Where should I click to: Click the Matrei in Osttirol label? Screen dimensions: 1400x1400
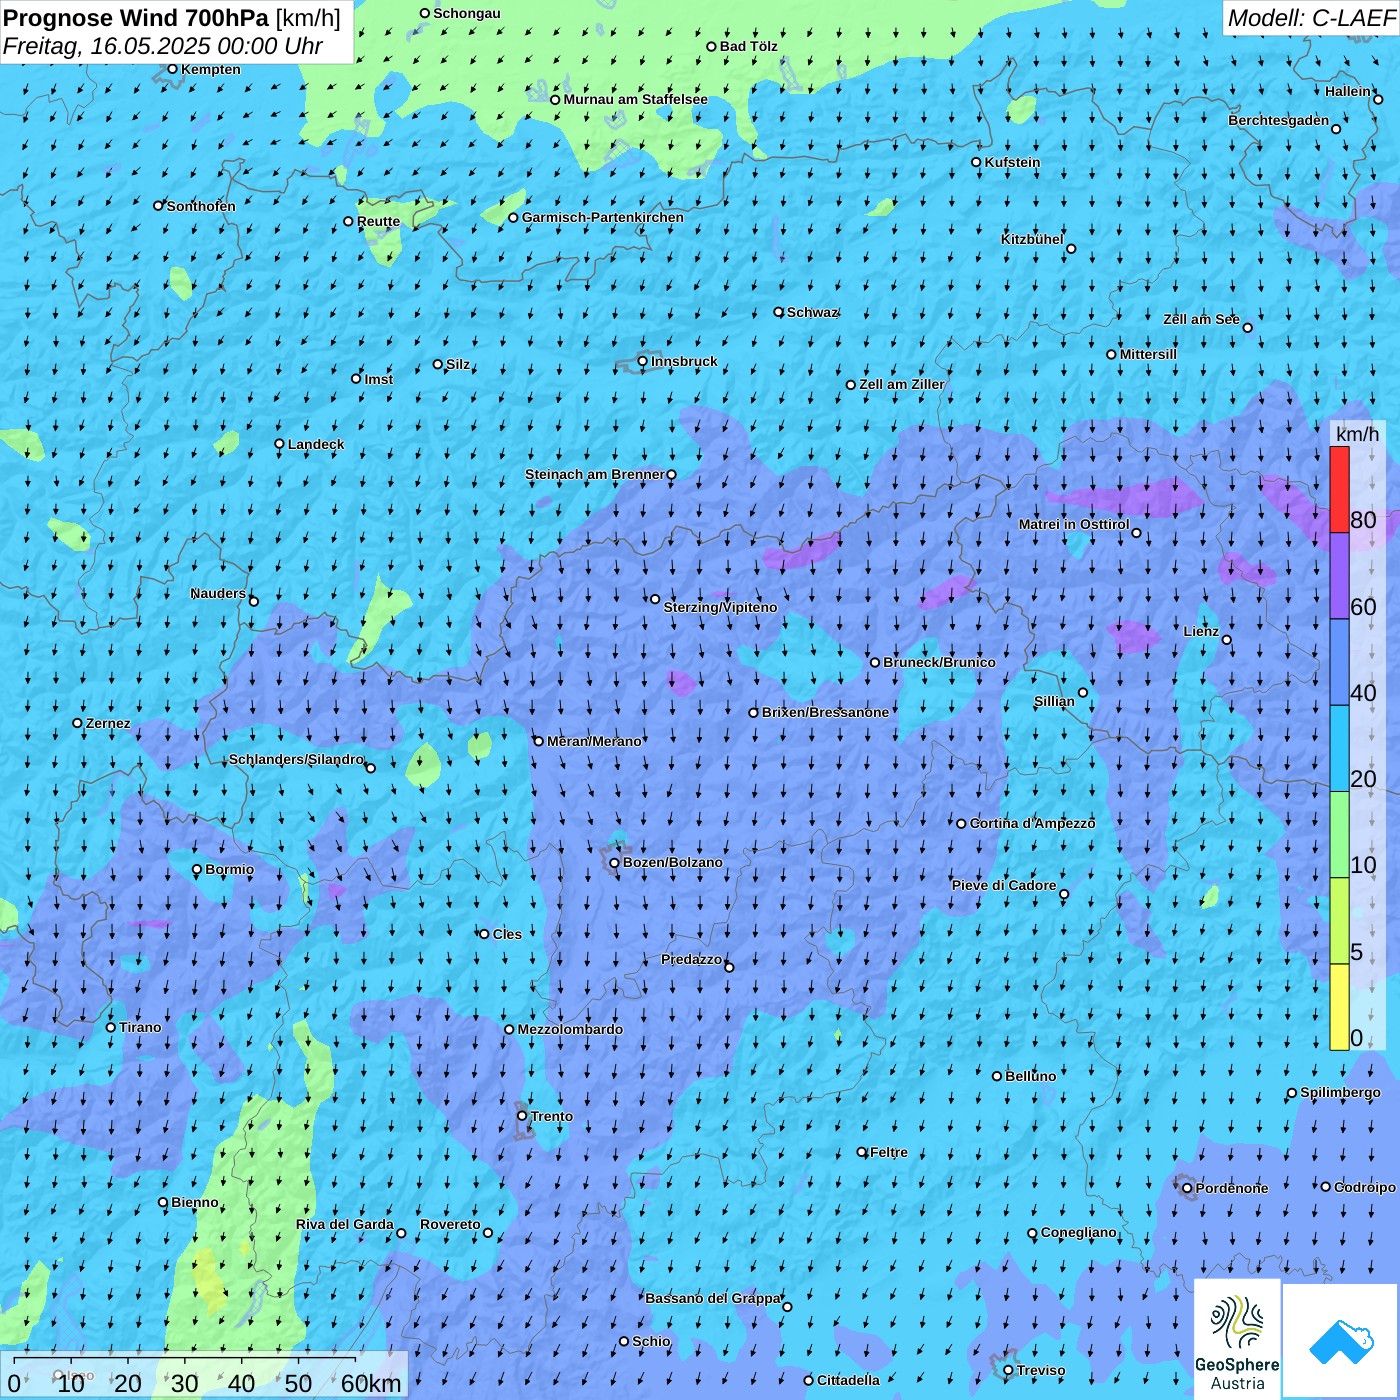point(1074,524)
